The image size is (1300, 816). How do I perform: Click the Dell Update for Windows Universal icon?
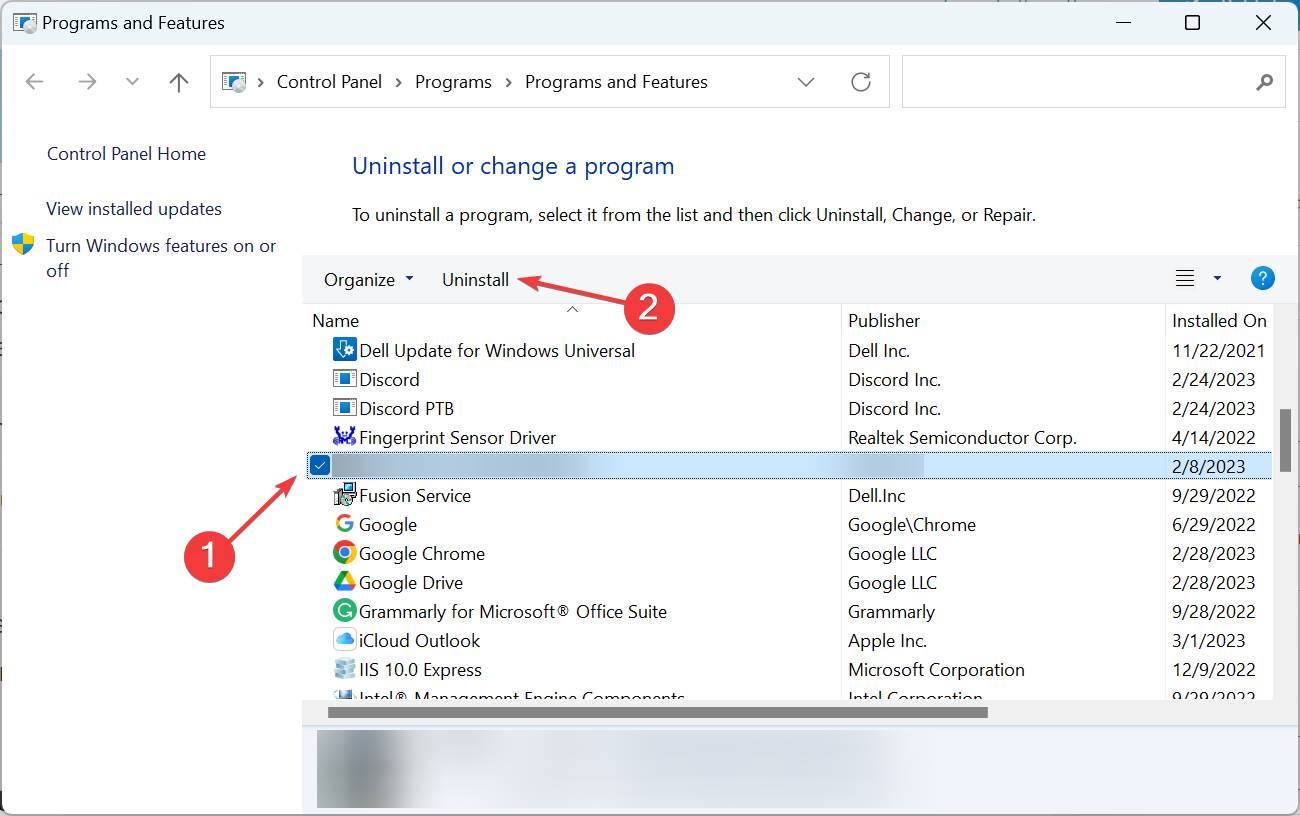point(344,350)
